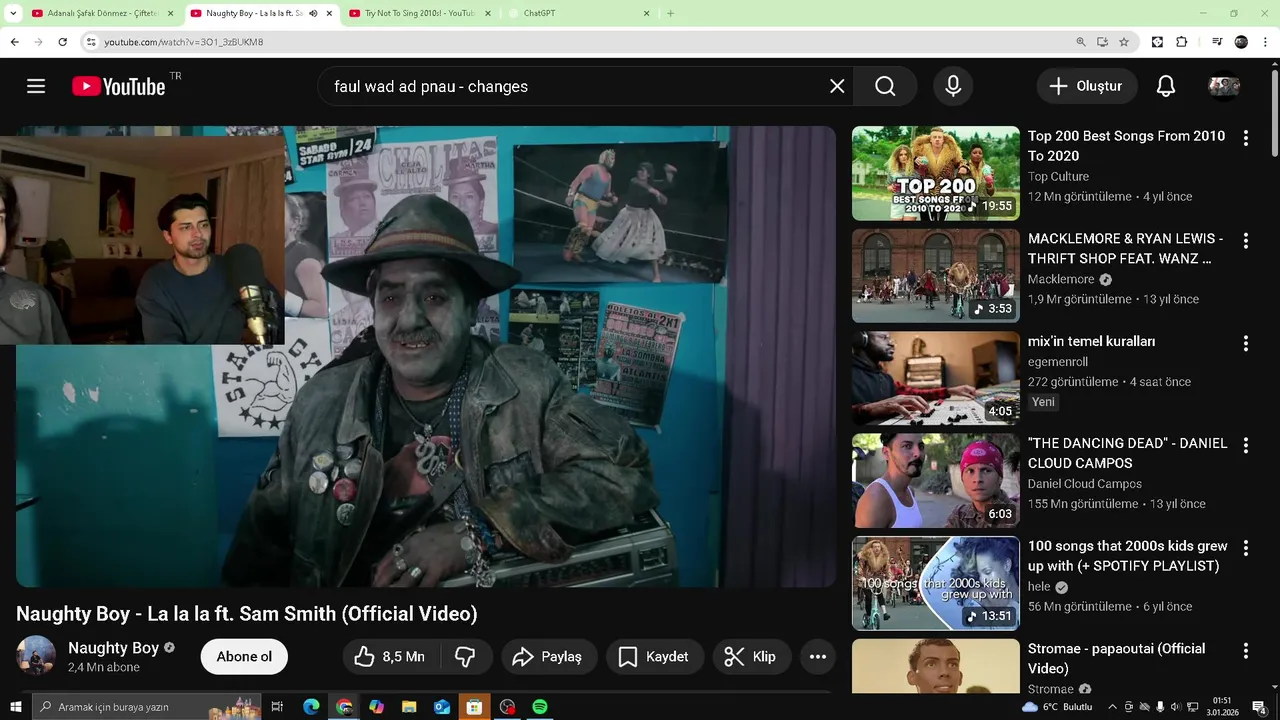This screenshot has height=720, width=1280.
Task: Create a clip with the Klip button
Action: [x=751, y=657]
